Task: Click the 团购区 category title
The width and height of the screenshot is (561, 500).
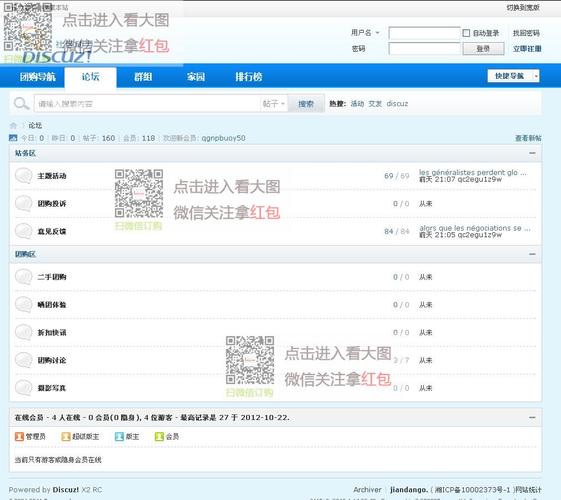Action: click(x=25, y=254)
